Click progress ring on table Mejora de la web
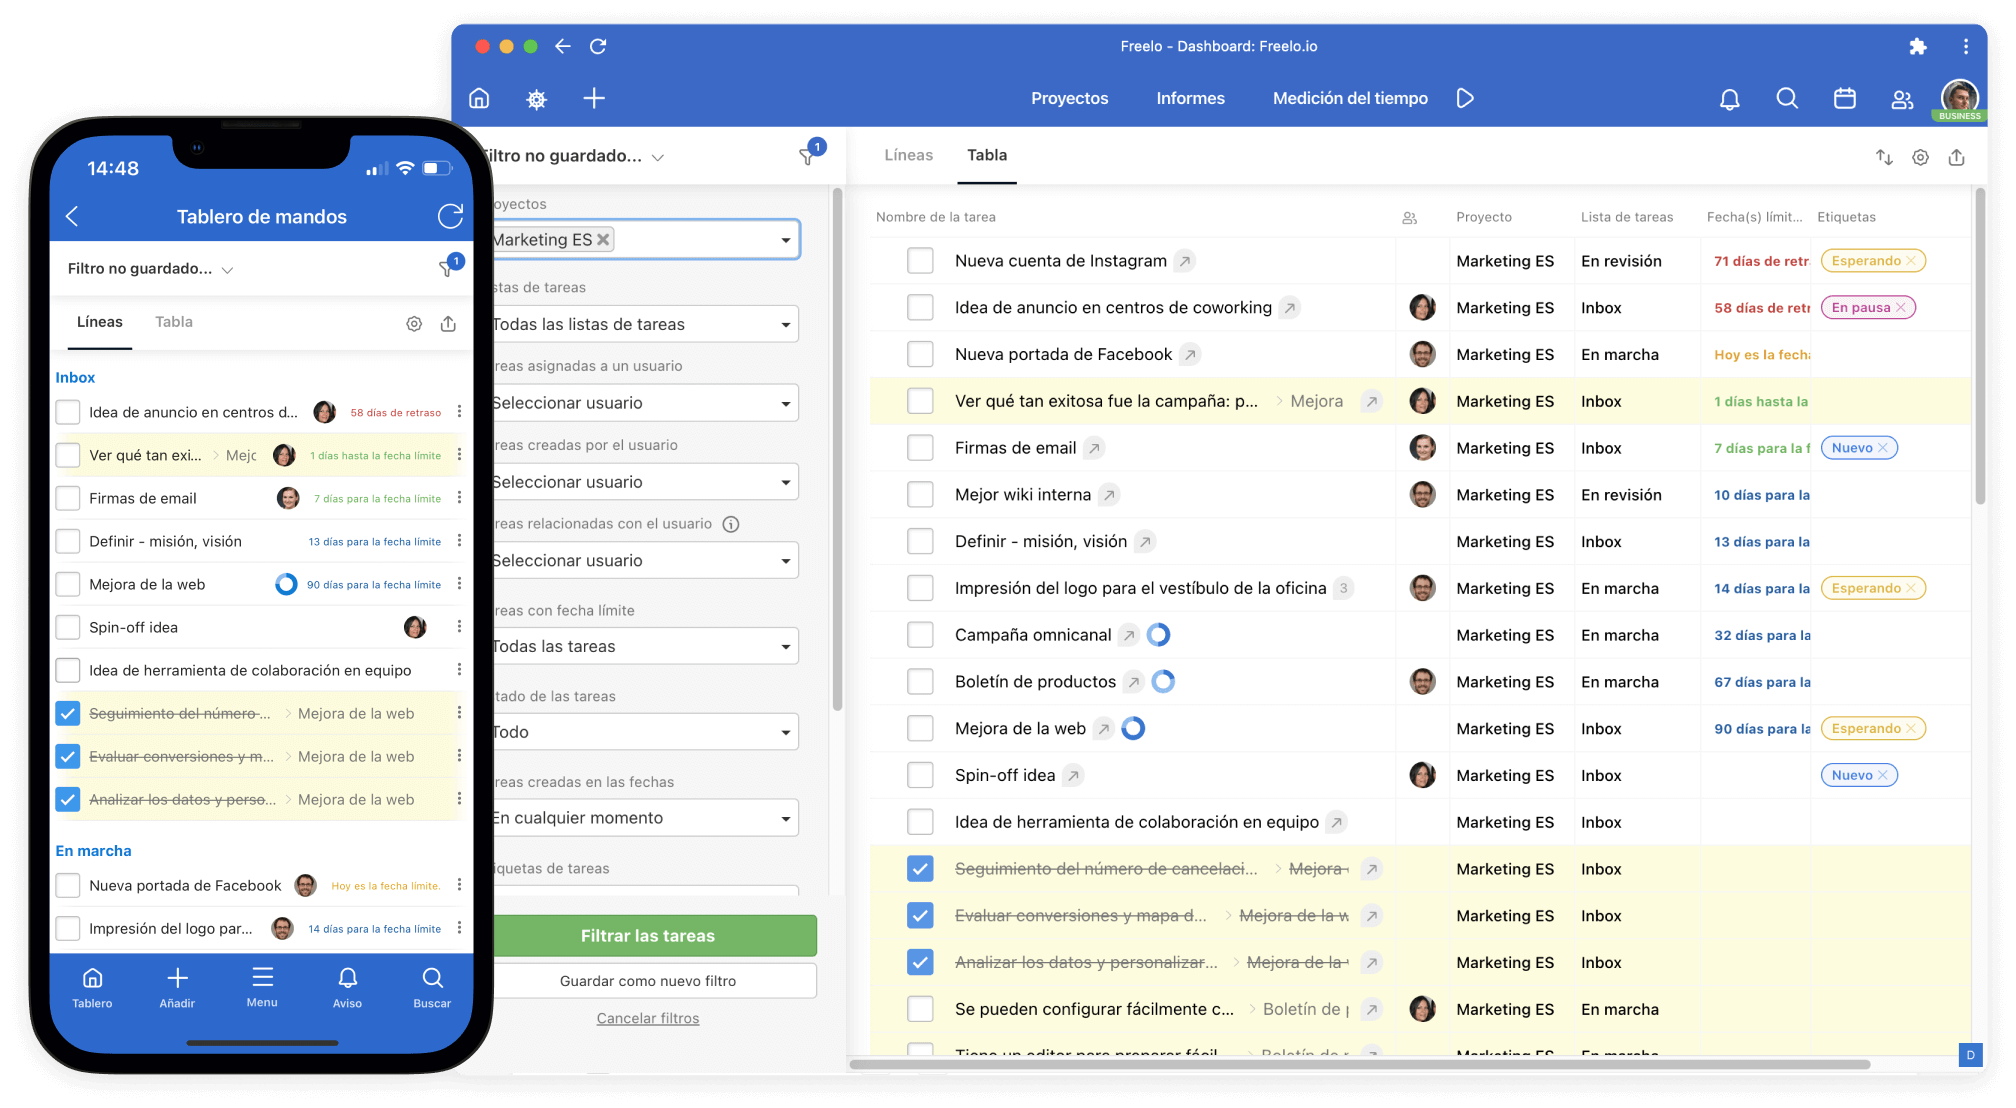Screen dimensions: 2016x1108 point(1133,729)
